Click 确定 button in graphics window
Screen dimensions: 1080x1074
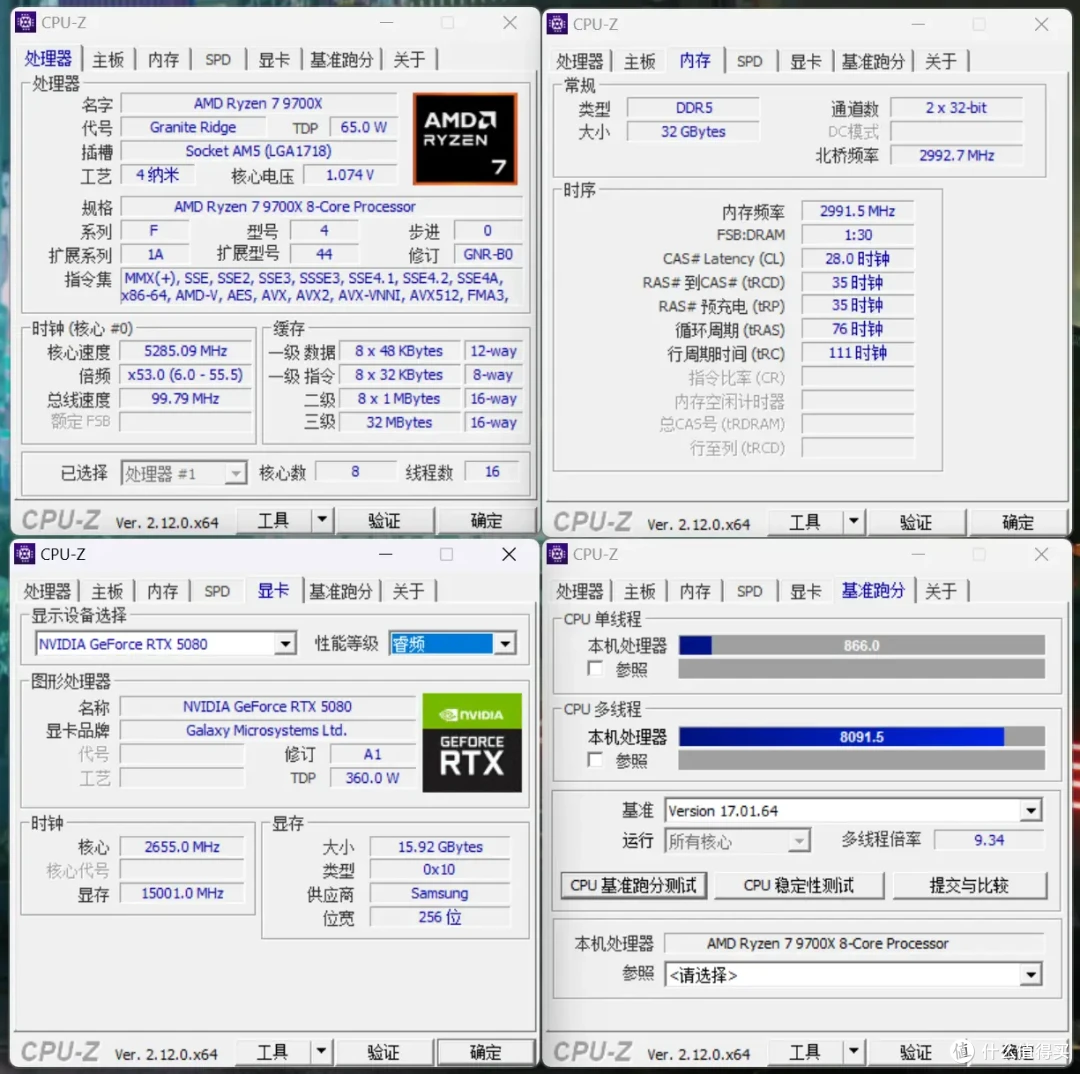[x=486, y=1052]
